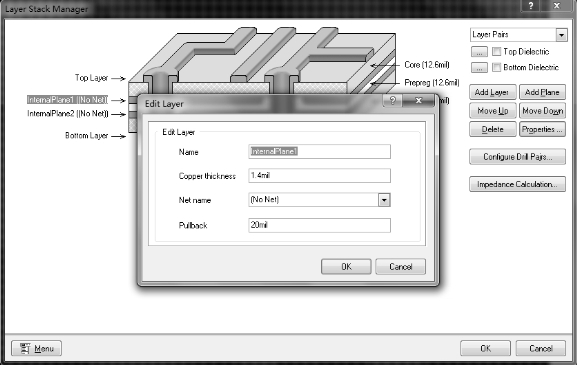Image resolution: width=577 pixels, height=365 pixels.
Task: Open the Properties button
Action: tap(542, 129)
